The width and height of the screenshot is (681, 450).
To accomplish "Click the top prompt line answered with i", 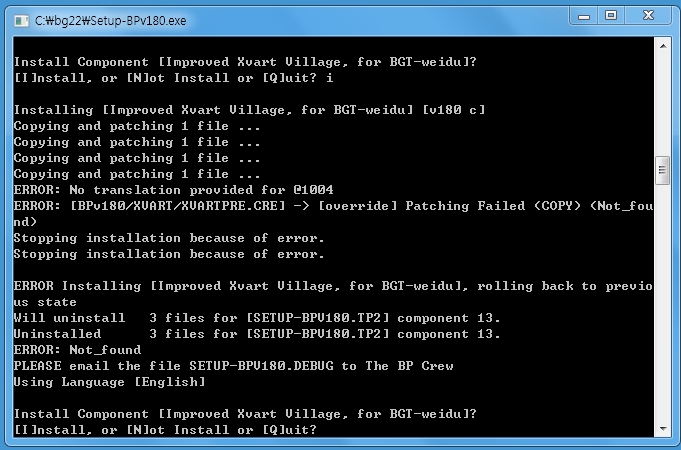I will click(173, 78).
